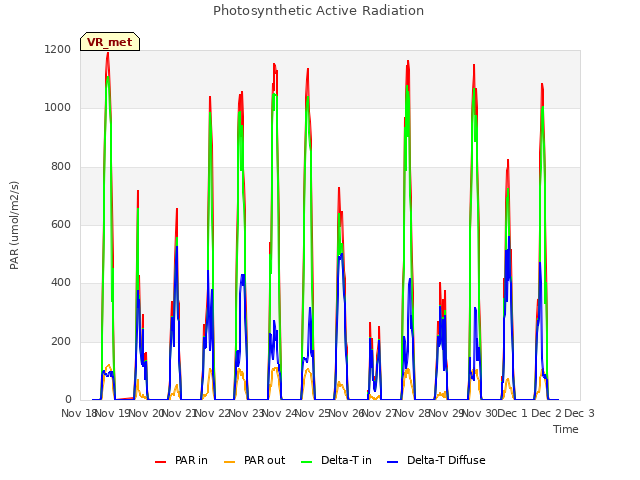
Task: Click the 1000 y-axis tick label
Action: click(x=58, y=108)
